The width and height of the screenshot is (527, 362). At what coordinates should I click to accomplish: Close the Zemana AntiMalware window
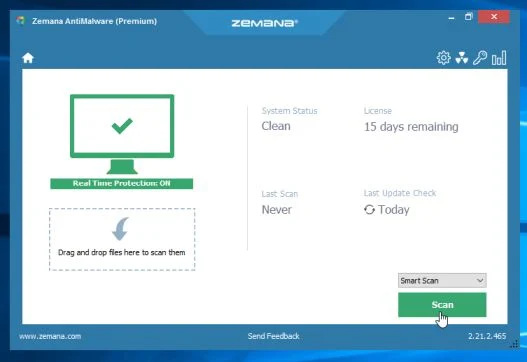pyautogui.click(x=494, y=17)
